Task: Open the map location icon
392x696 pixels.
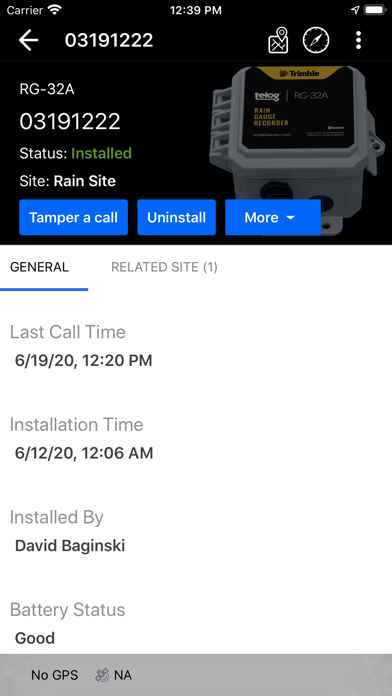Action: coord(278,40)
